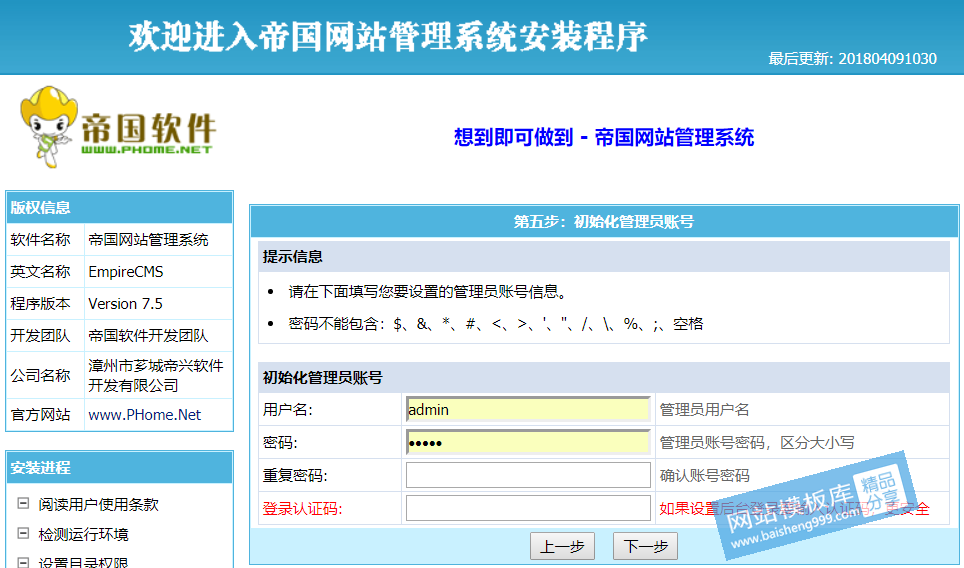964x568 pixels.
Task: Open the www.PHome.Net official website link
Action: click(144, 415)
